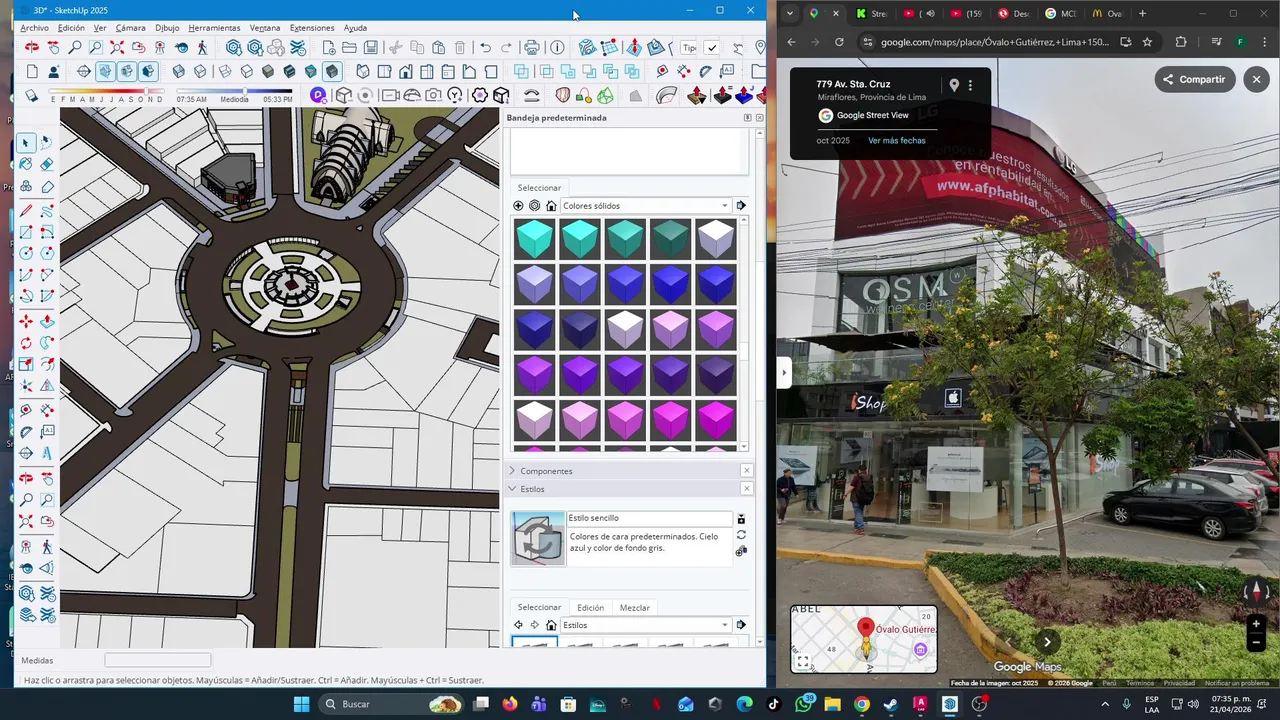Select the Scale tool

tap(26, 365)
